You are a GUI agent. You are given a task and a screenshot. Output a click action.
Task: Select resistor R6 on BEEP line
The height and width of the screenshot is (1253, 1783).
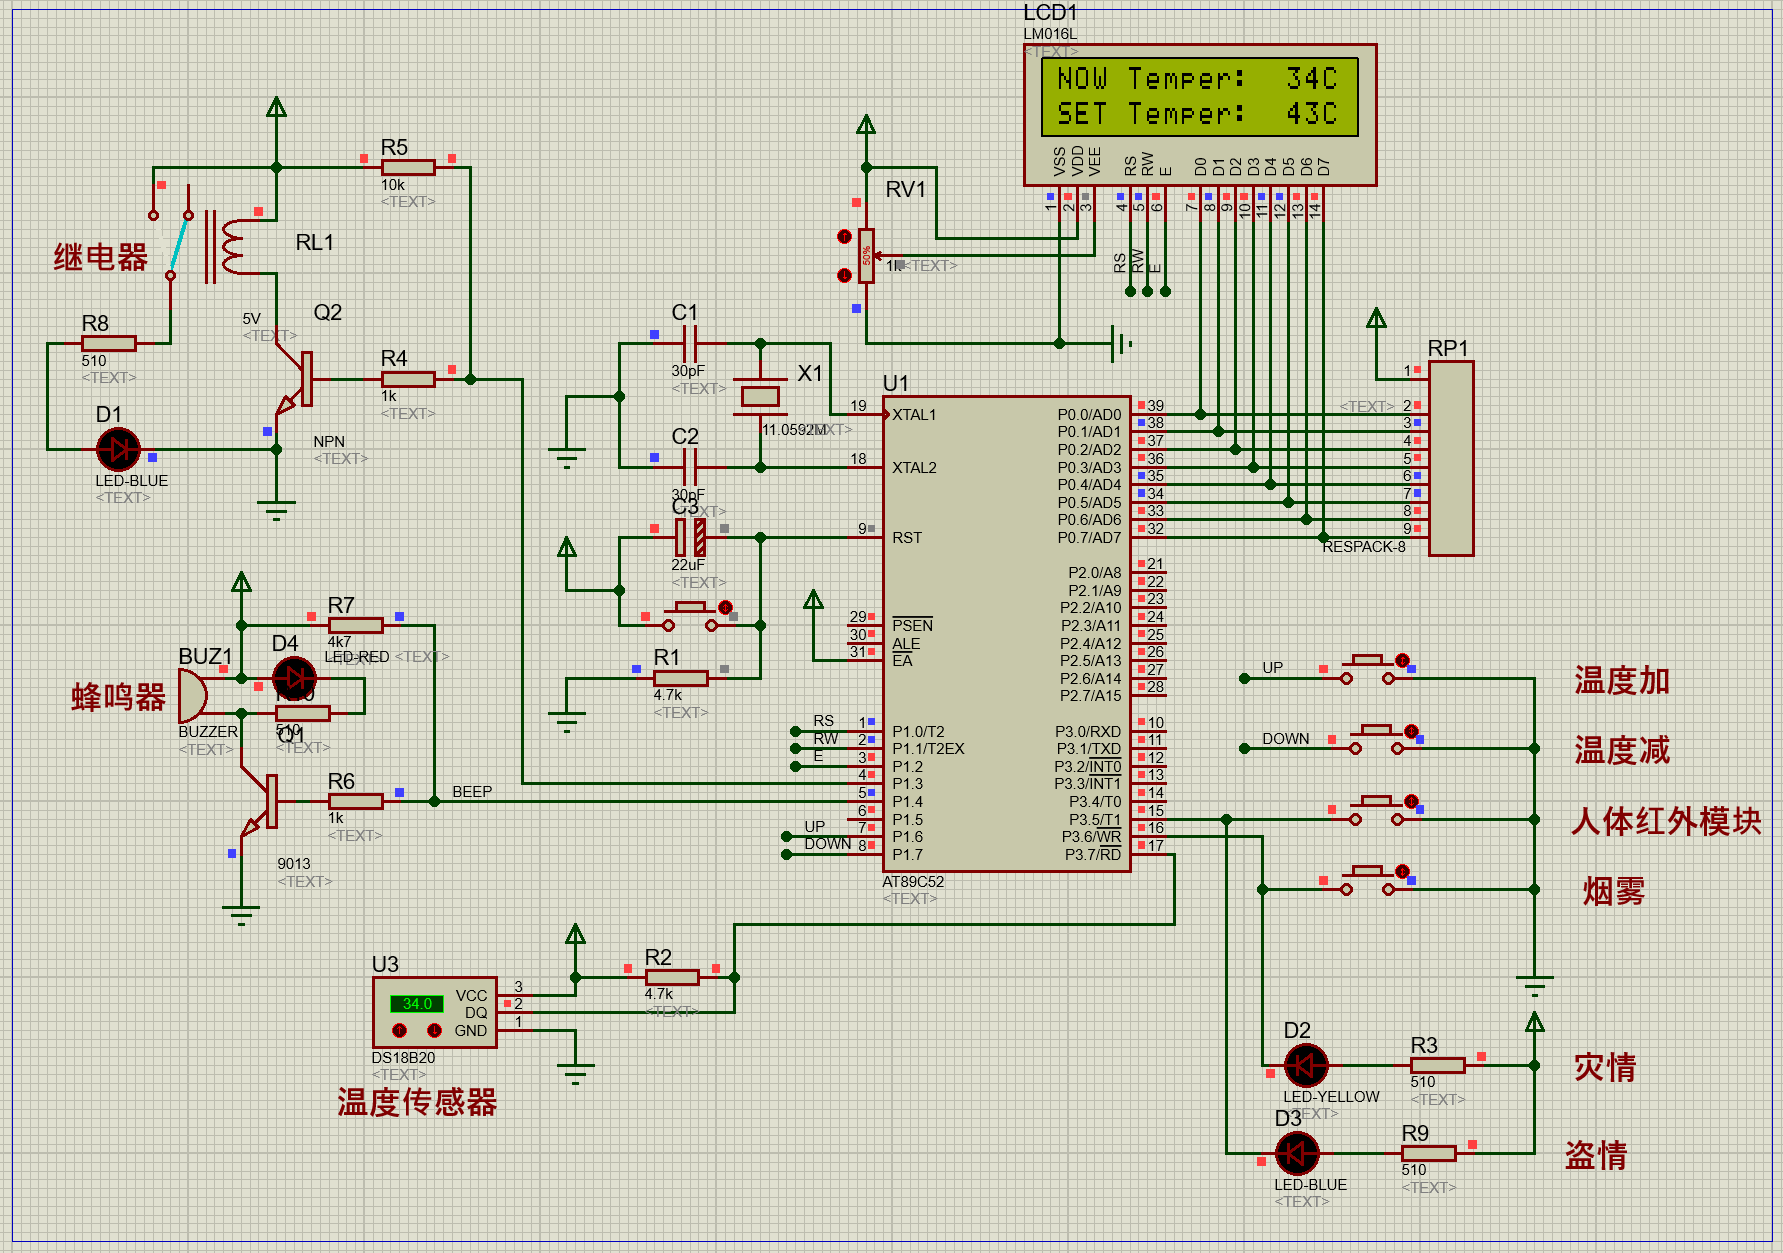tap(355, 801)
